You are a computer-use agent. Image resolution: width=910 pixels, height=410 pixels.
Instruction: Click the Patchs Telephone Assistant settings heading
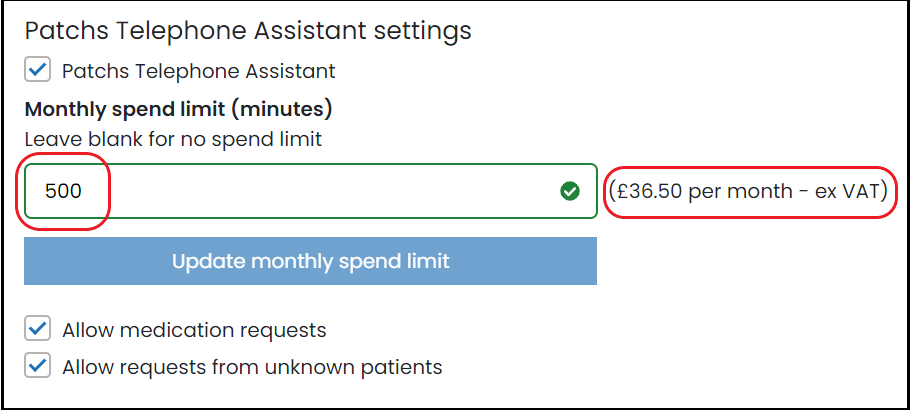pos(248,31)
